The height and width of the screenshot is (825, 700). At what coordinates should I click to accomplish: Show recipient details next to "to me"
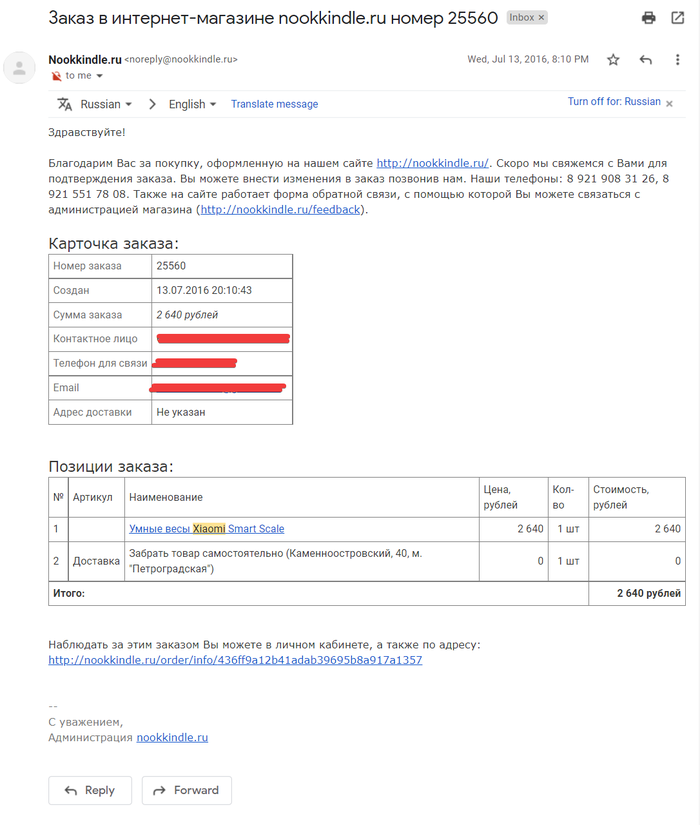[x=99, y=76]
